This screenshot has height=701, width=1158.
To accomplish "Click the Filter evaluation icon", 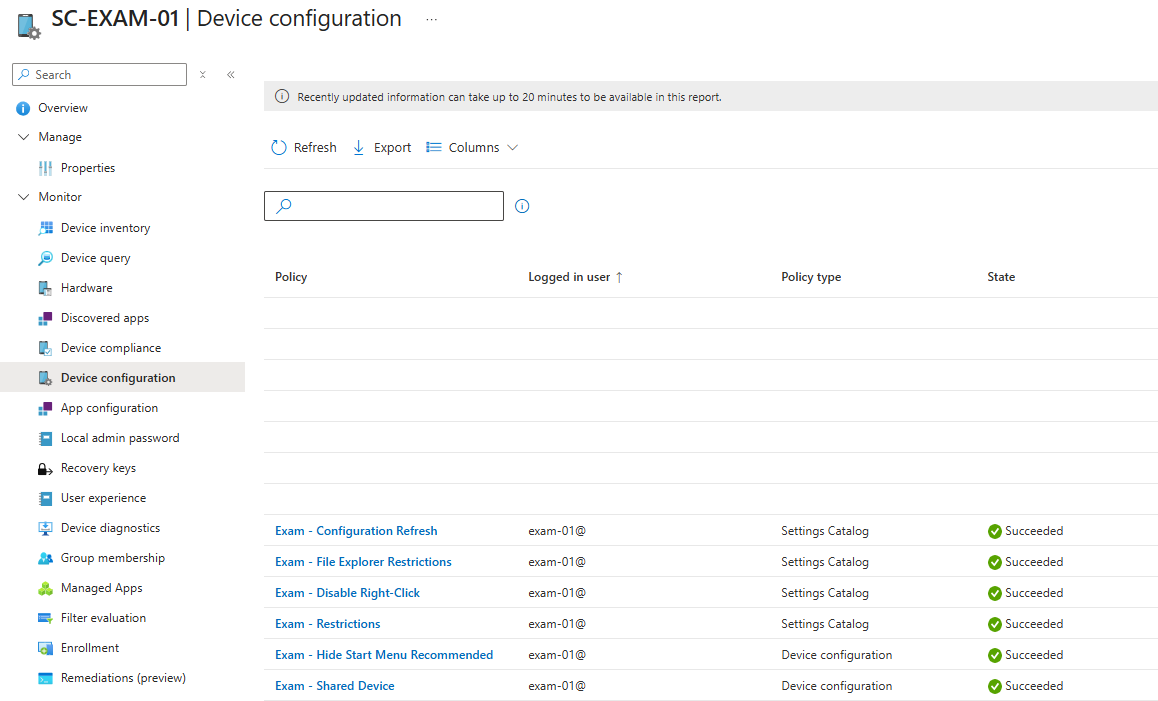I will pyautogui.click(x=45, y=619).
